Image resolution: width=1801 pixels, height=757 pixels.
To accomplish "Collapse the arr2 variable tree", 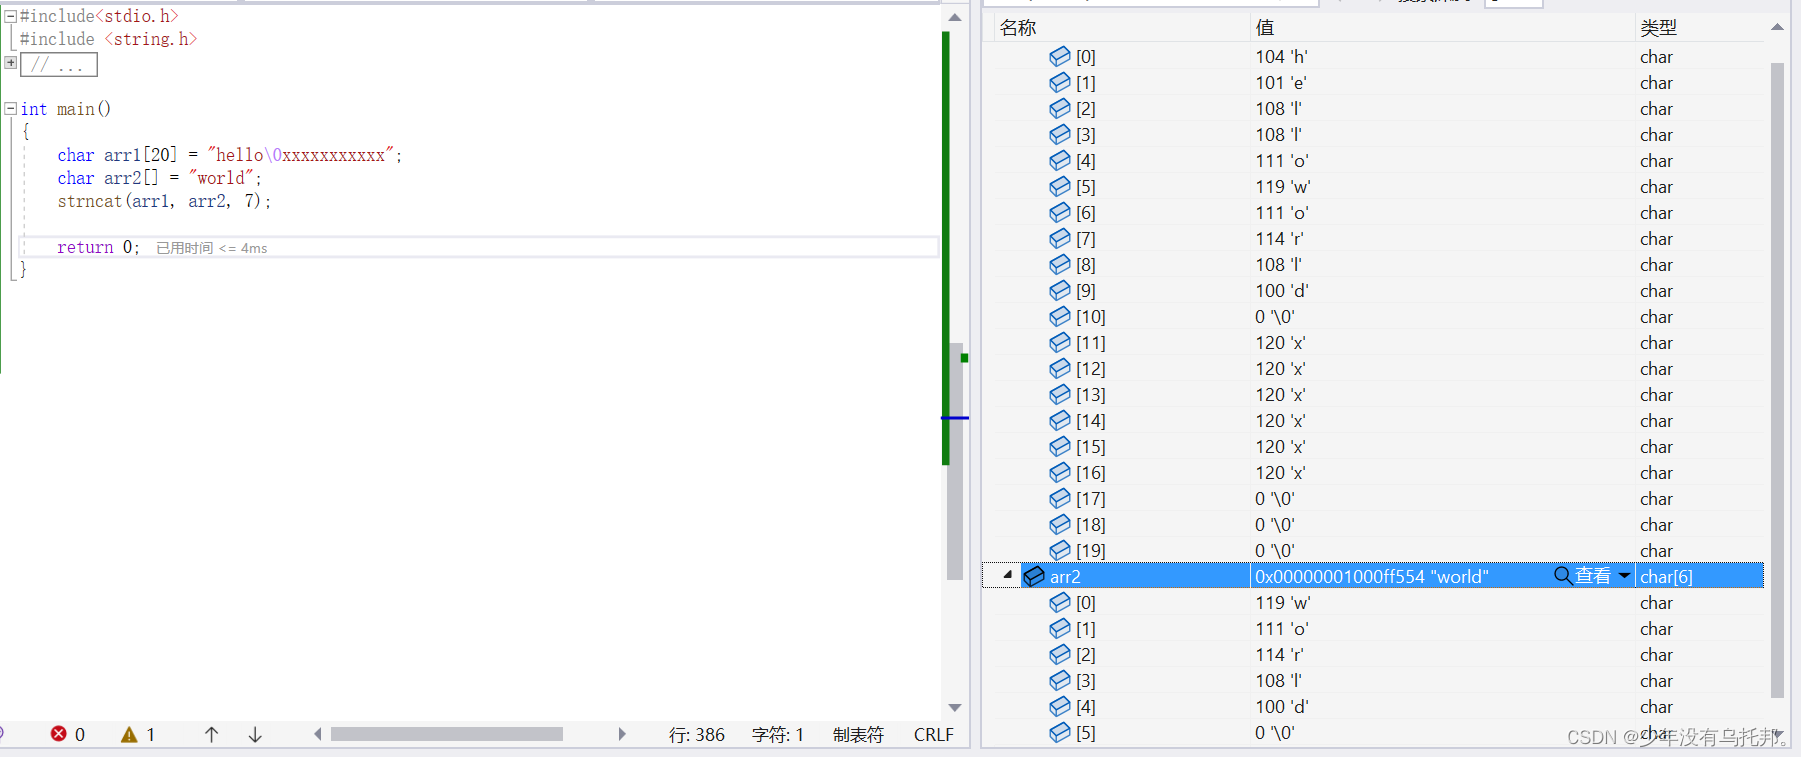I will (x=1008, y=575).
